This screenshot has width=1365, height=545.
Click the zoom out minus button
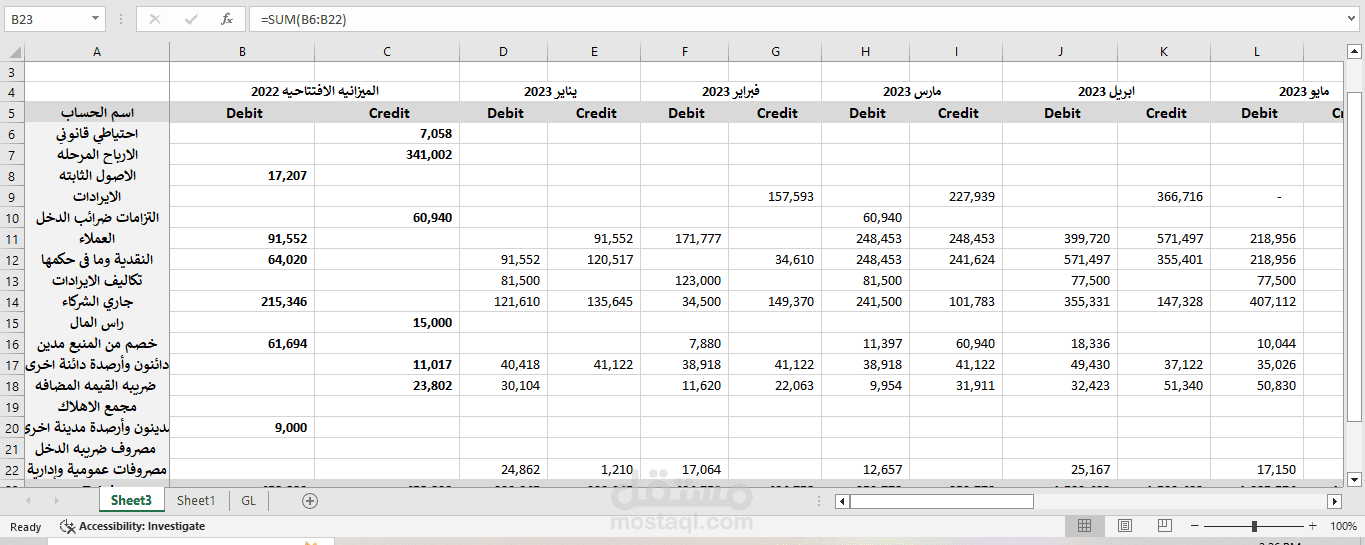pos(1194,526)
